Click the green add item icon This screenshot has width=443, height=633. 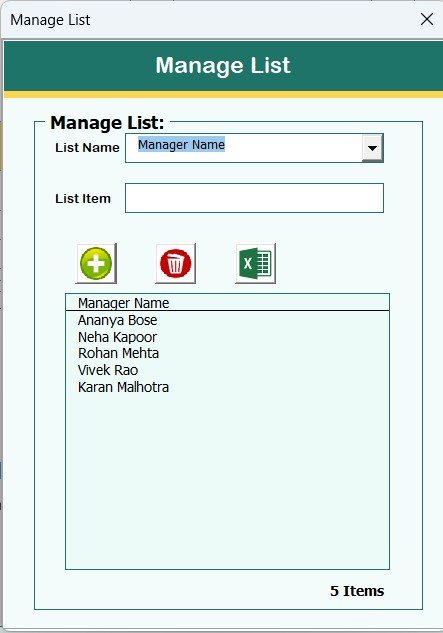click(x=96, y=263)
